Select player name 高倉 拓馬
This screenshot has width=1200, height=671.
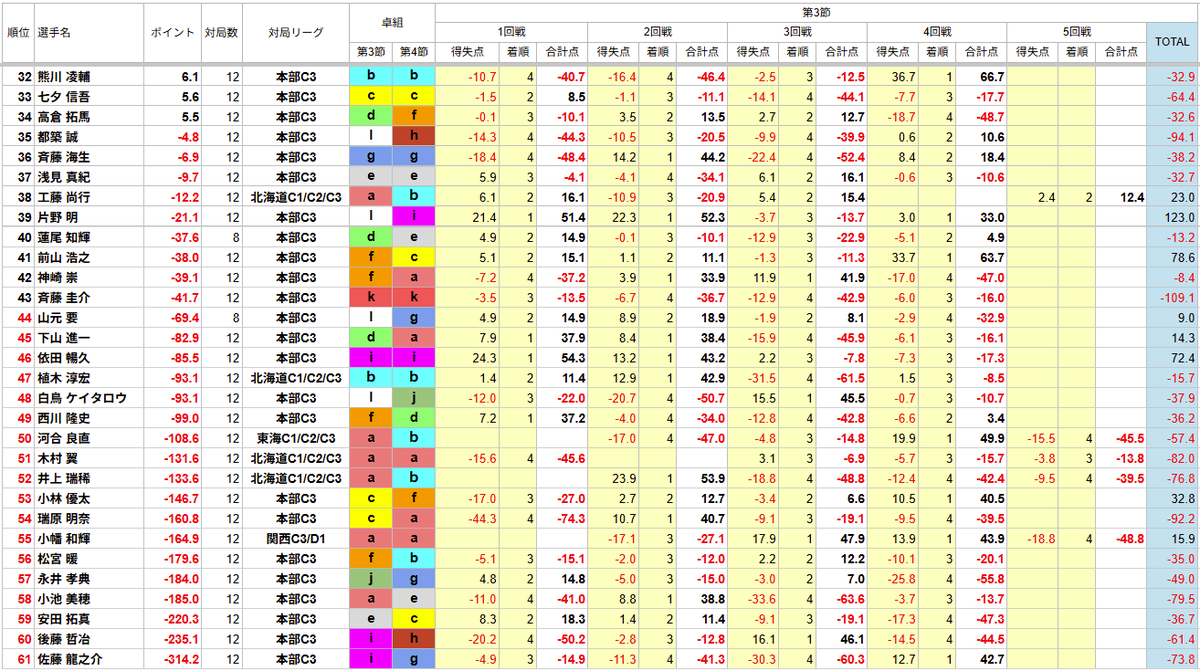point(64,116)
